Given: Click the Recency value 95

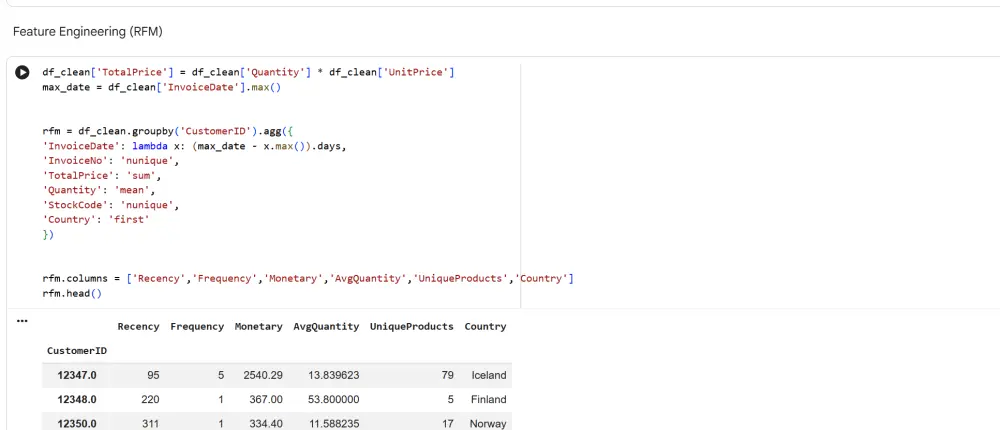Looking at the screenshot, I should coord(153,375).
